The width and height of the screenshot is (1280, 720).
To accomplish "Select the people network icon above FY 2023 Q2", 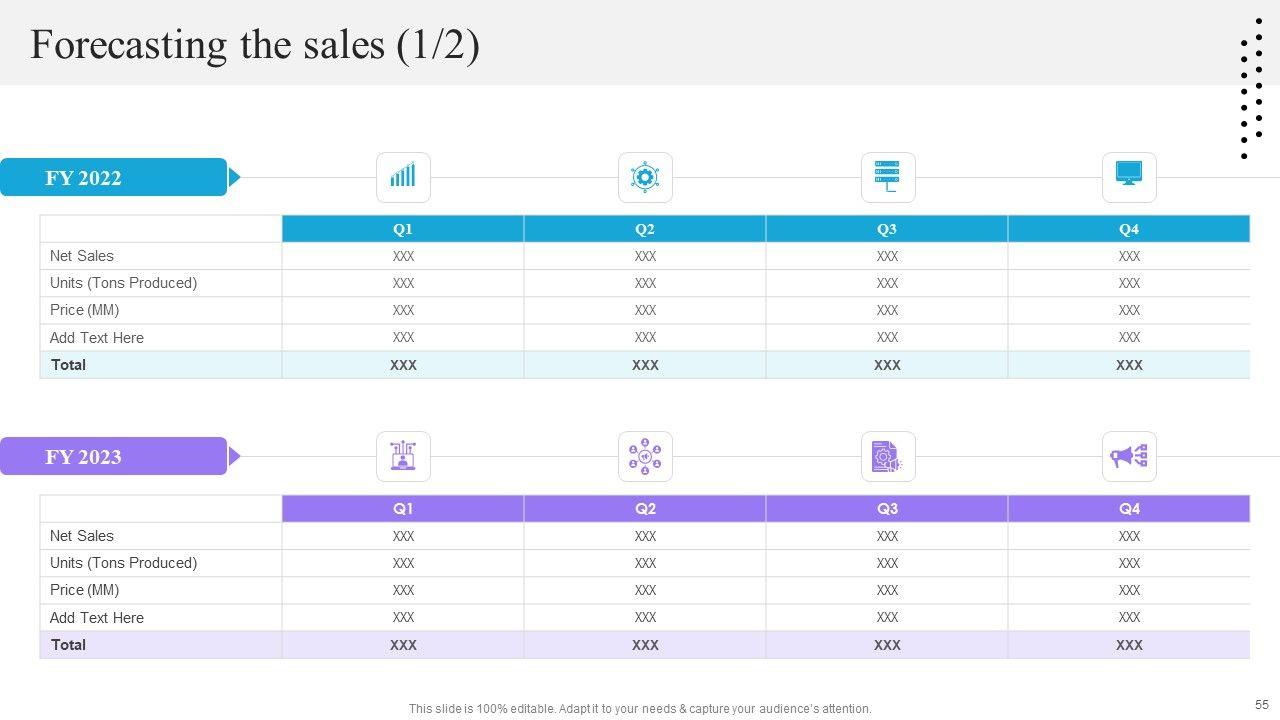I will (645, 457).
